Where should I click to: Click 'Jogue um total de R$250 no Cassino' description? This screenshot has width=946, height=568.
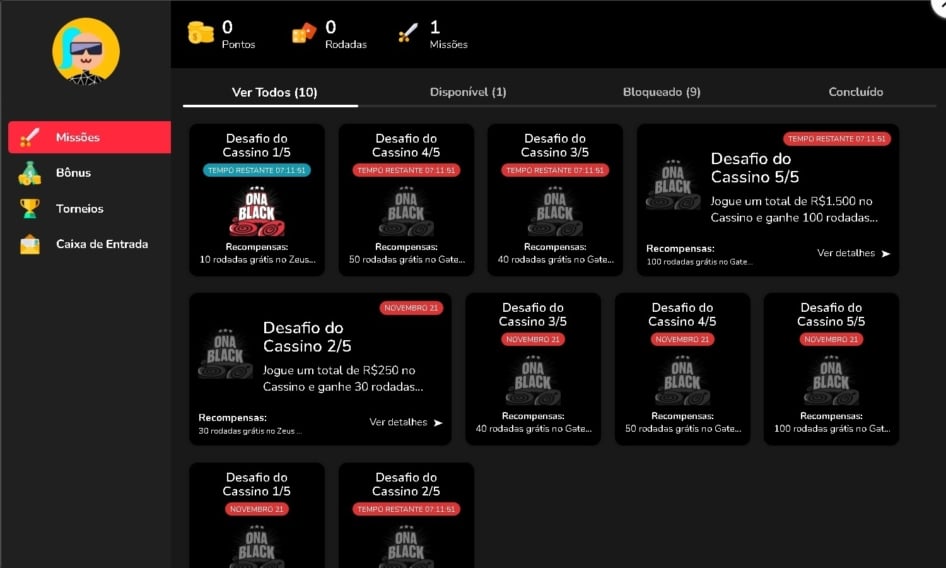[x=343, y=378]
